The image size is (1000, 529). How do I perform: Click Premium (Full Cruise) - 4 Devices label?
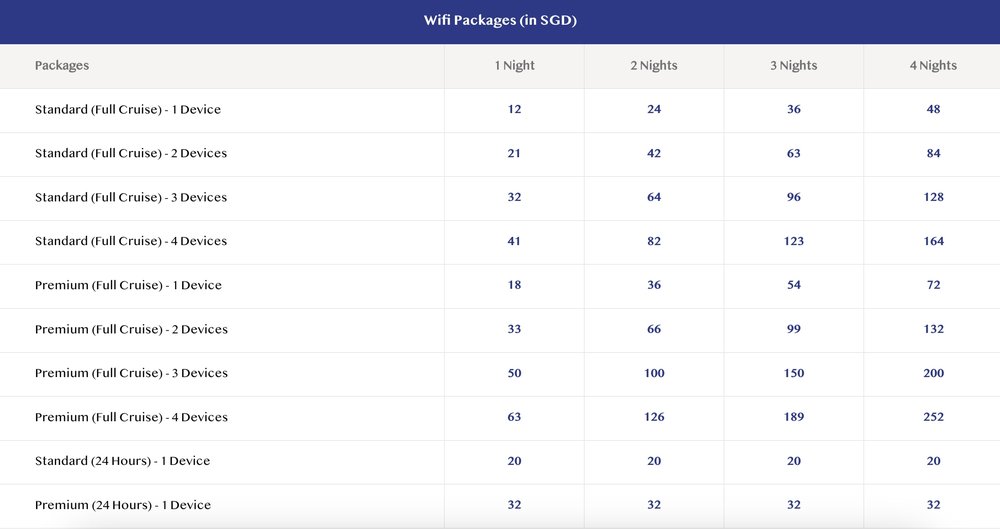[x=131, y=418]
